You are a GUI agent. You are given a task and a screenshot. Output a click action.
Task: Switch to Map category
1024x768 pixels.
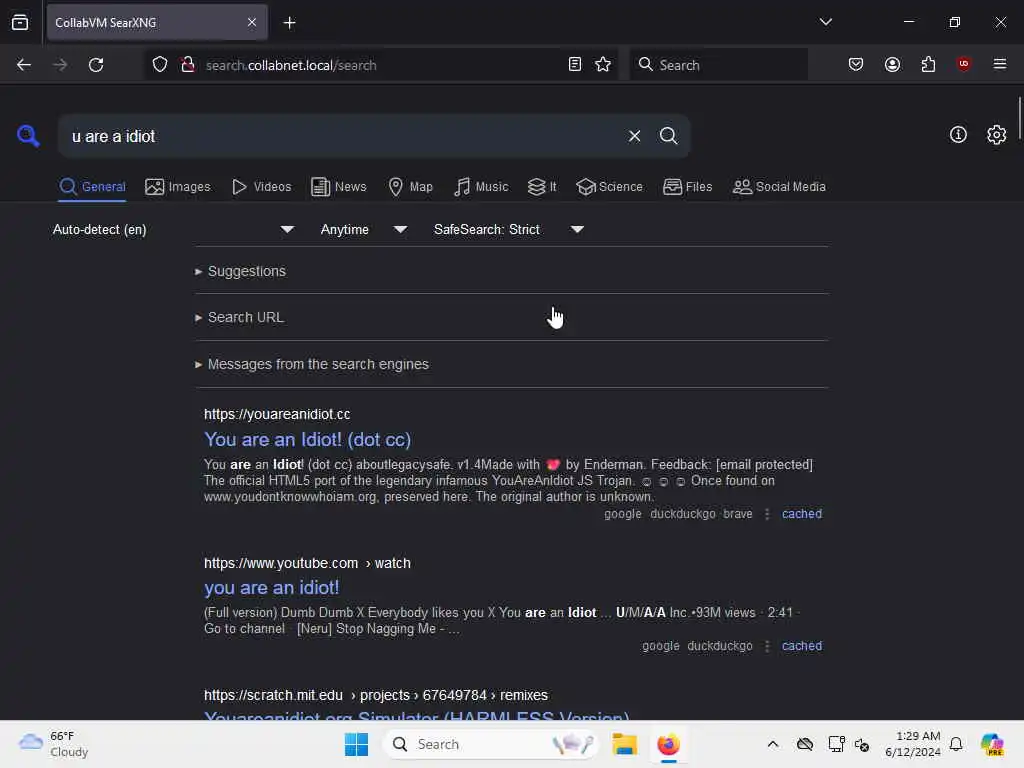point(410,187)
